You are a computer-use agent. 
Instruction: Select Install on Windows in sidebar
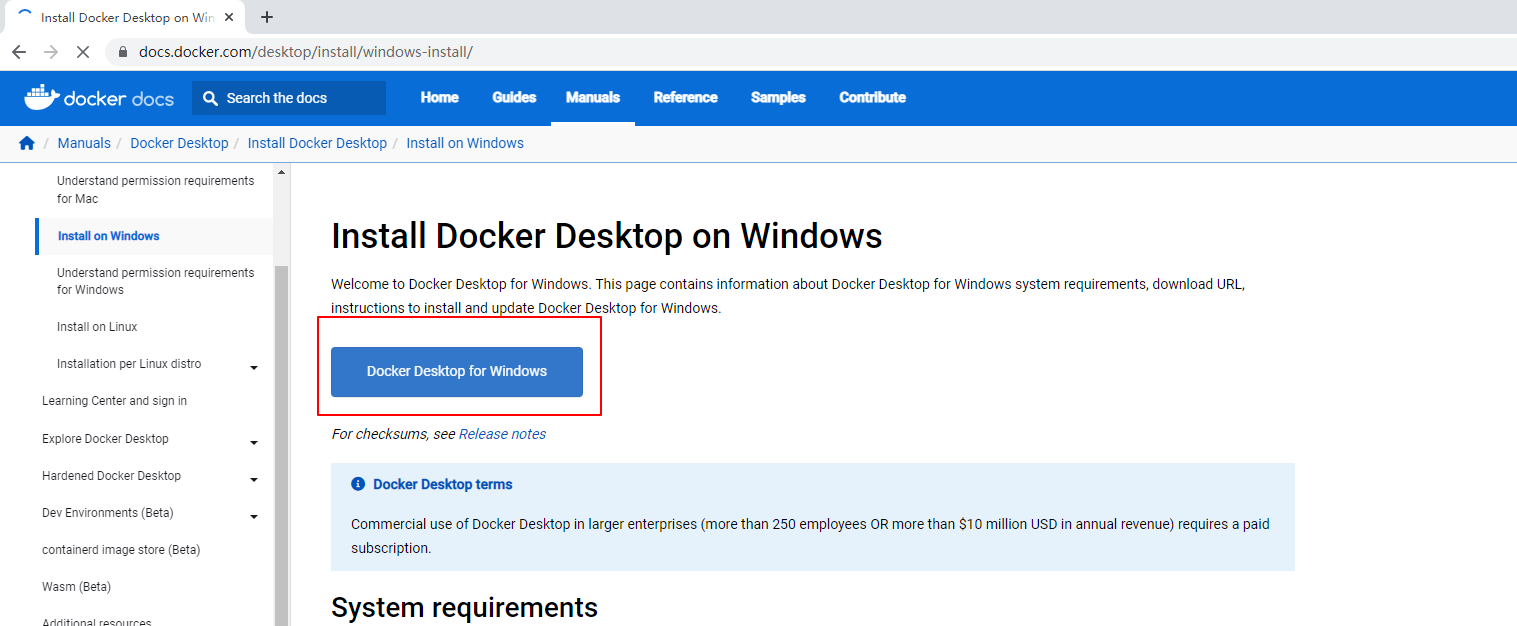tap(109, 236)
